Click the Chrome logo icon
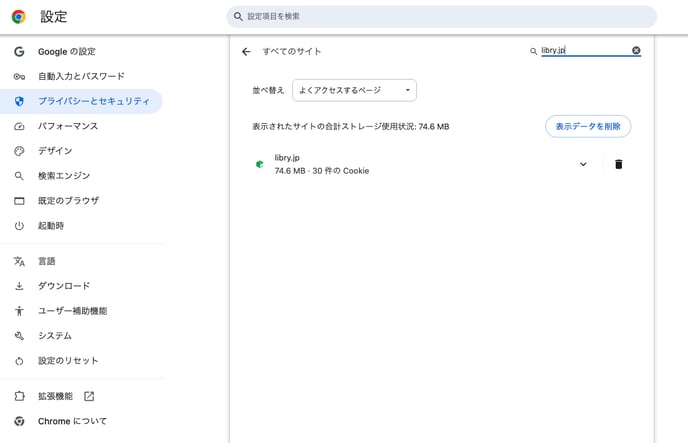Image resolution: width=688 pixels, height=443 pixels. coord(18,17)
